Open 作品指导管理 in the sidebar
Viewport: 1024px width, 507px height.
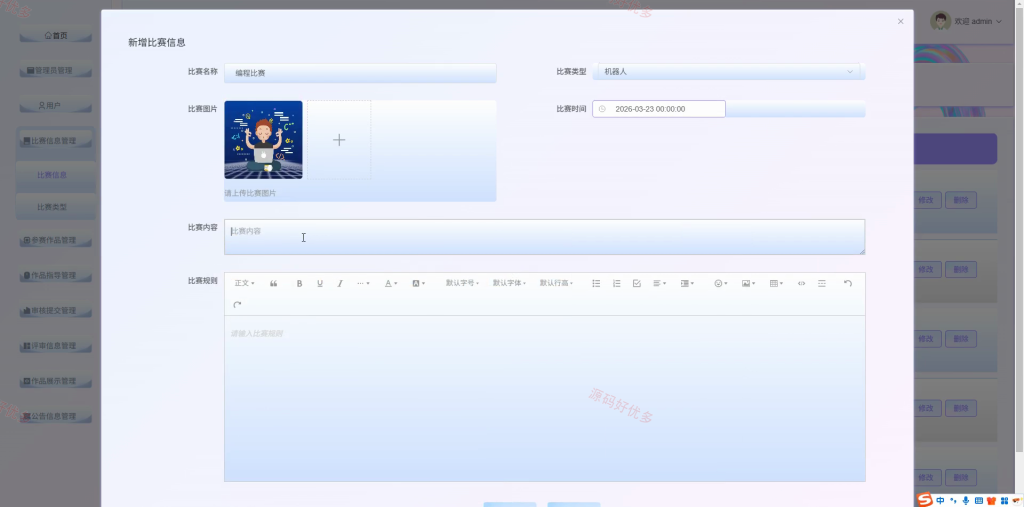coord(56,276)
